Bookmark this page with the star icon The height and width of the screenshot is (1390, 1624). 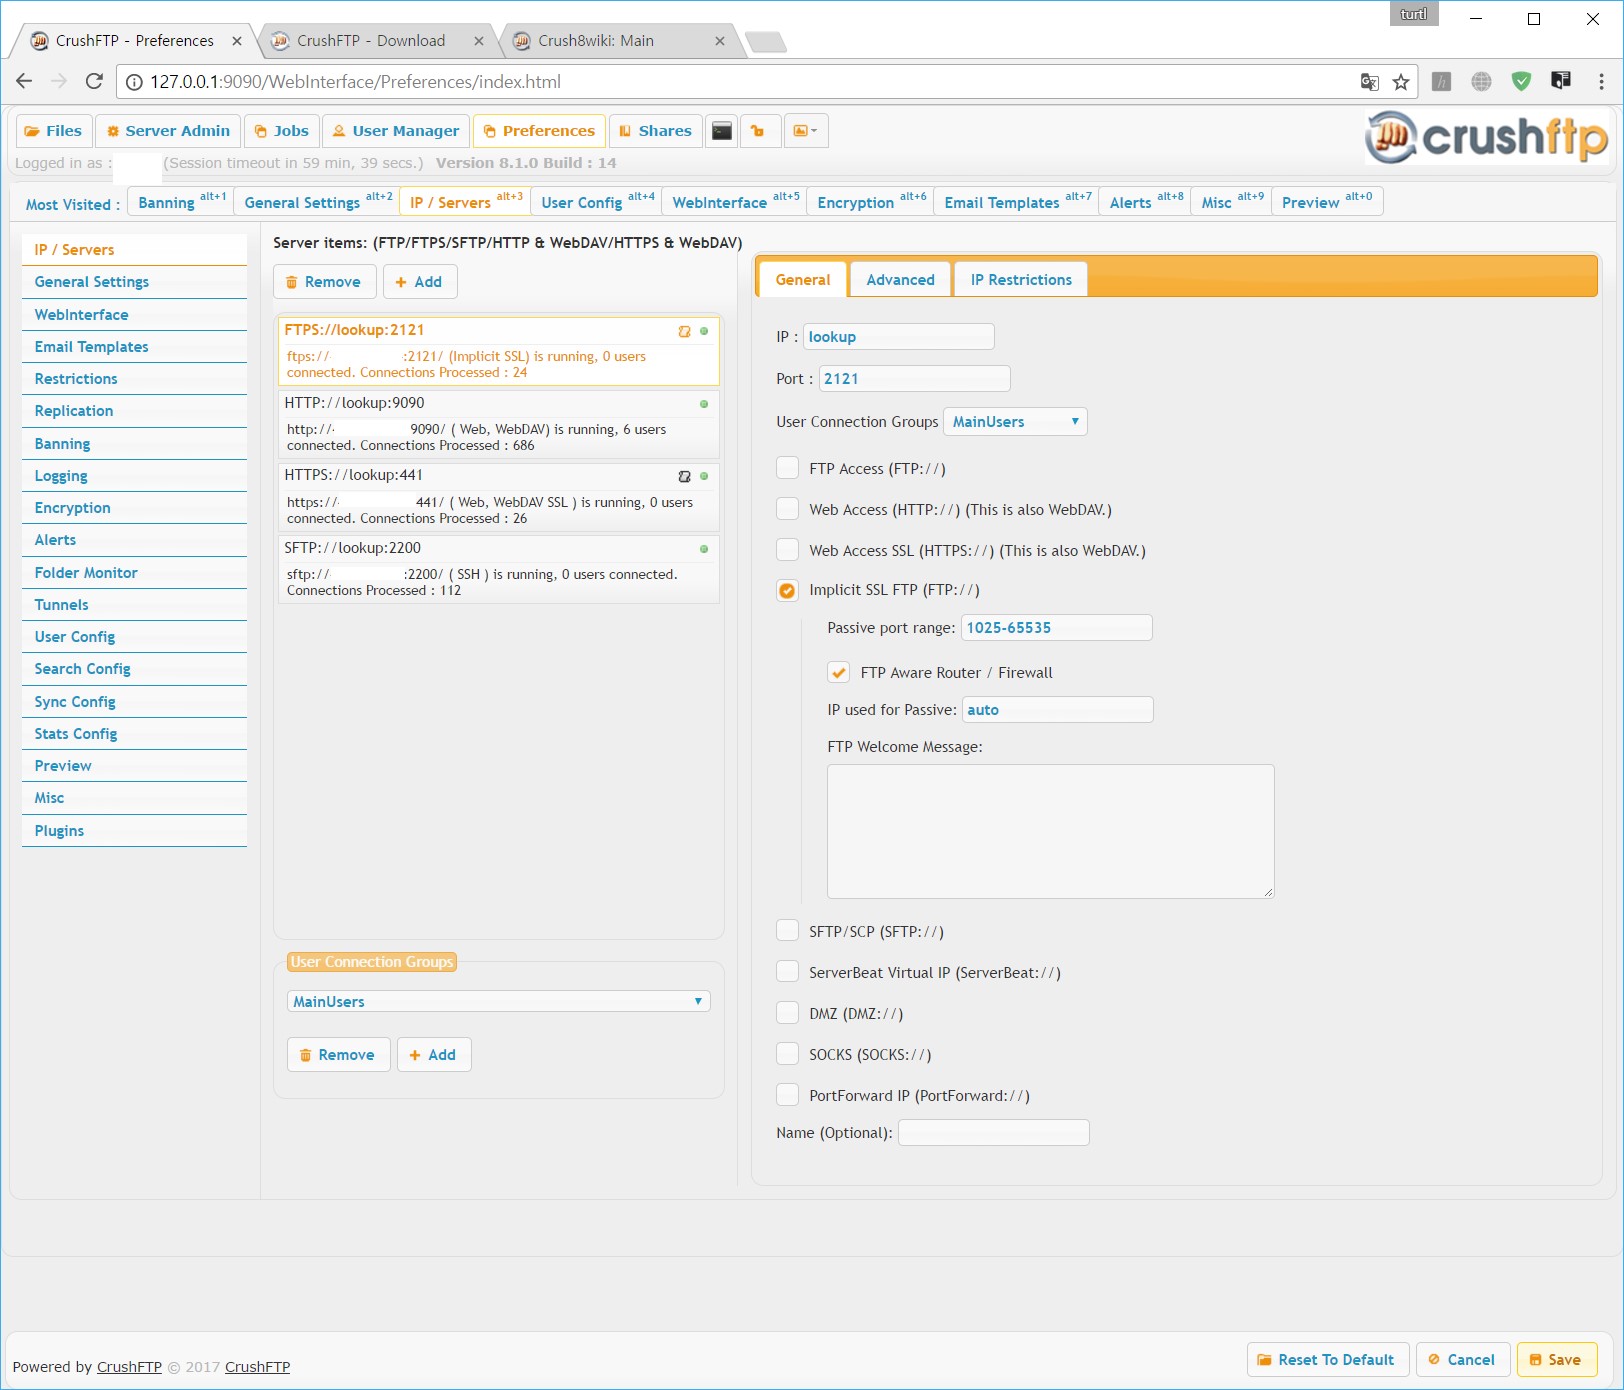1401,82
